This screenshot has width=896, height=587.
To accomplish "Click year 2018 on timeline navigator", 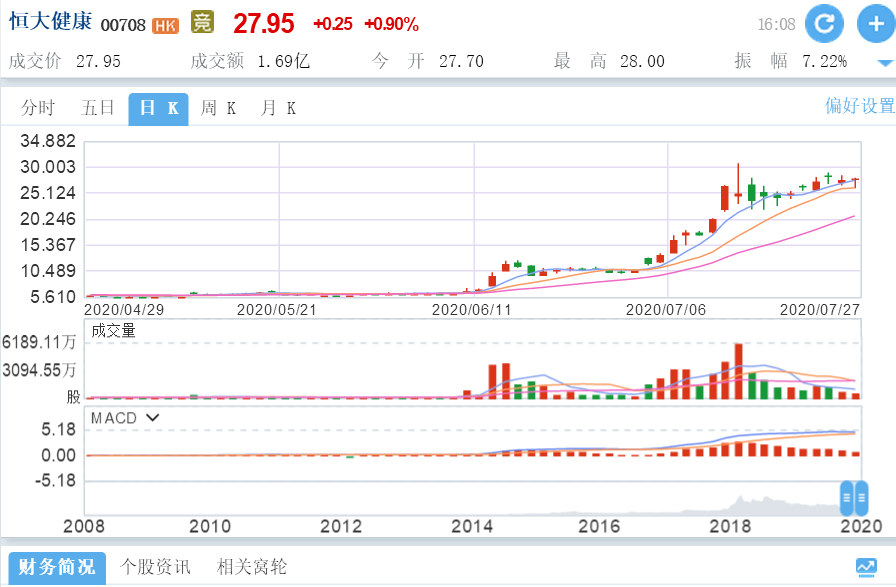I will pyautogui.click(x=730, y=526).
